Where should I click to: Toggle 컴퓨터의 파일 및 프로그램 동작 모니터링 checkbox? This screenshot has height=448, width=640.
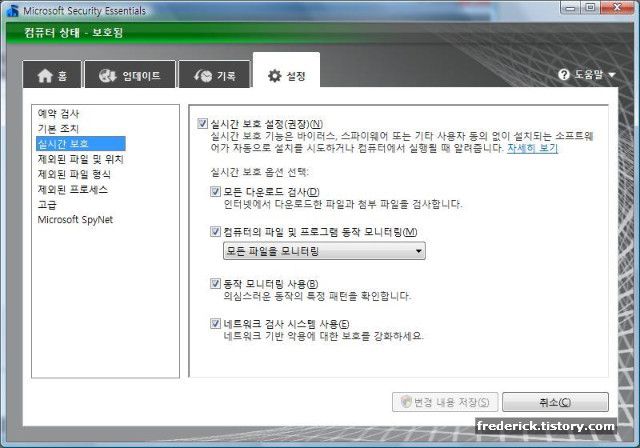215,232
